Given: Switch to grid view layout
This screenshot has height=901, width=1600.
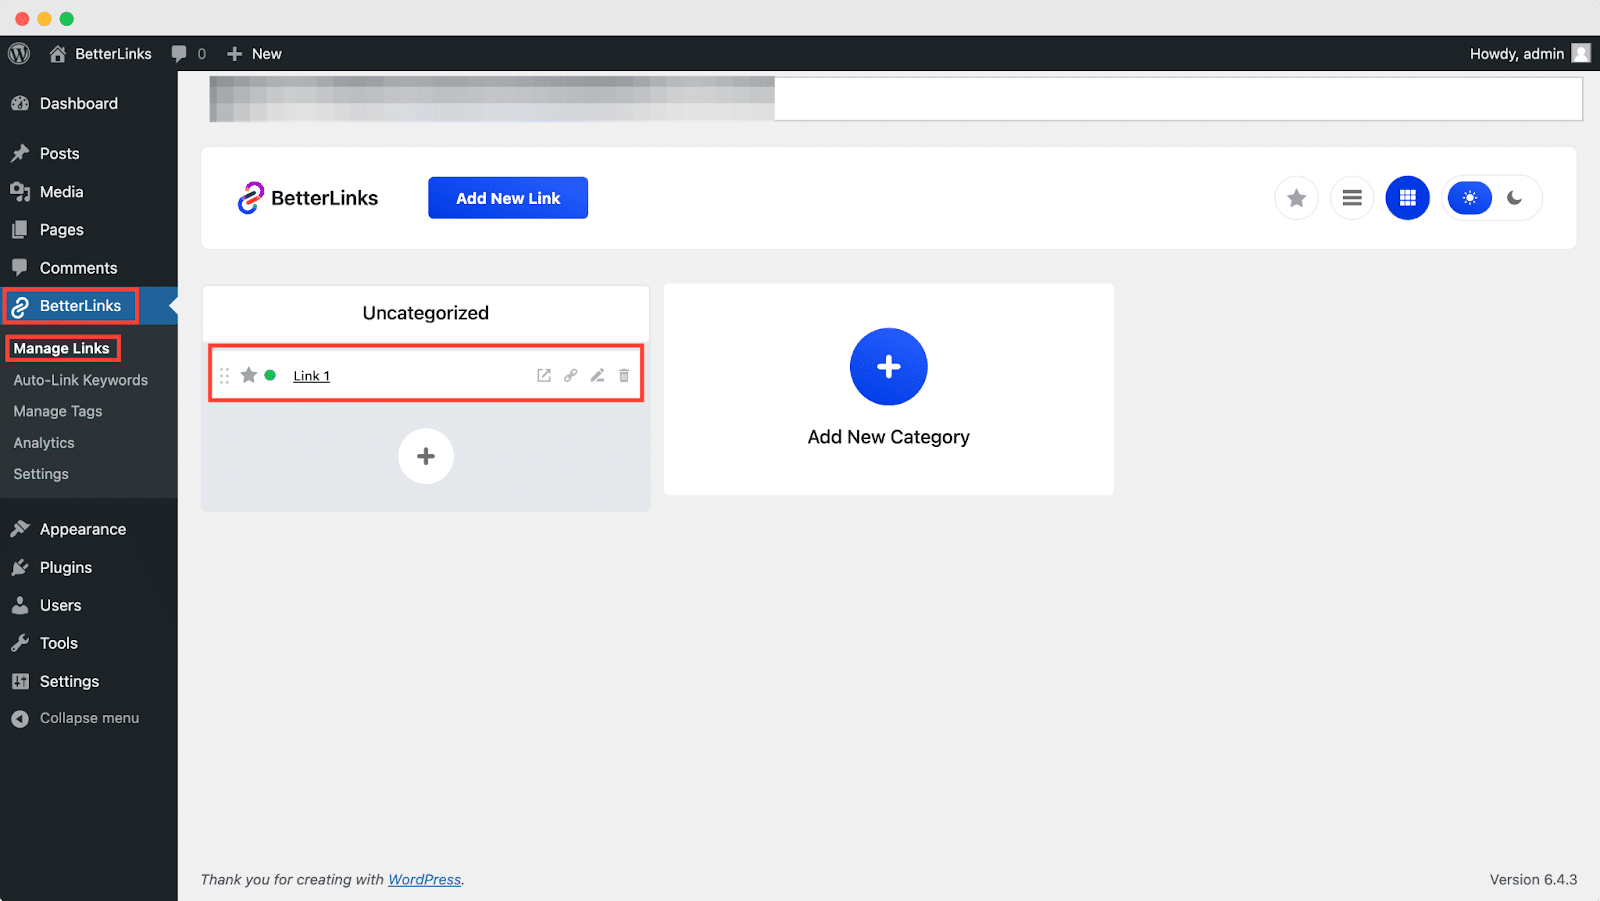Looking at the screenshot, I should point(1407,197).
